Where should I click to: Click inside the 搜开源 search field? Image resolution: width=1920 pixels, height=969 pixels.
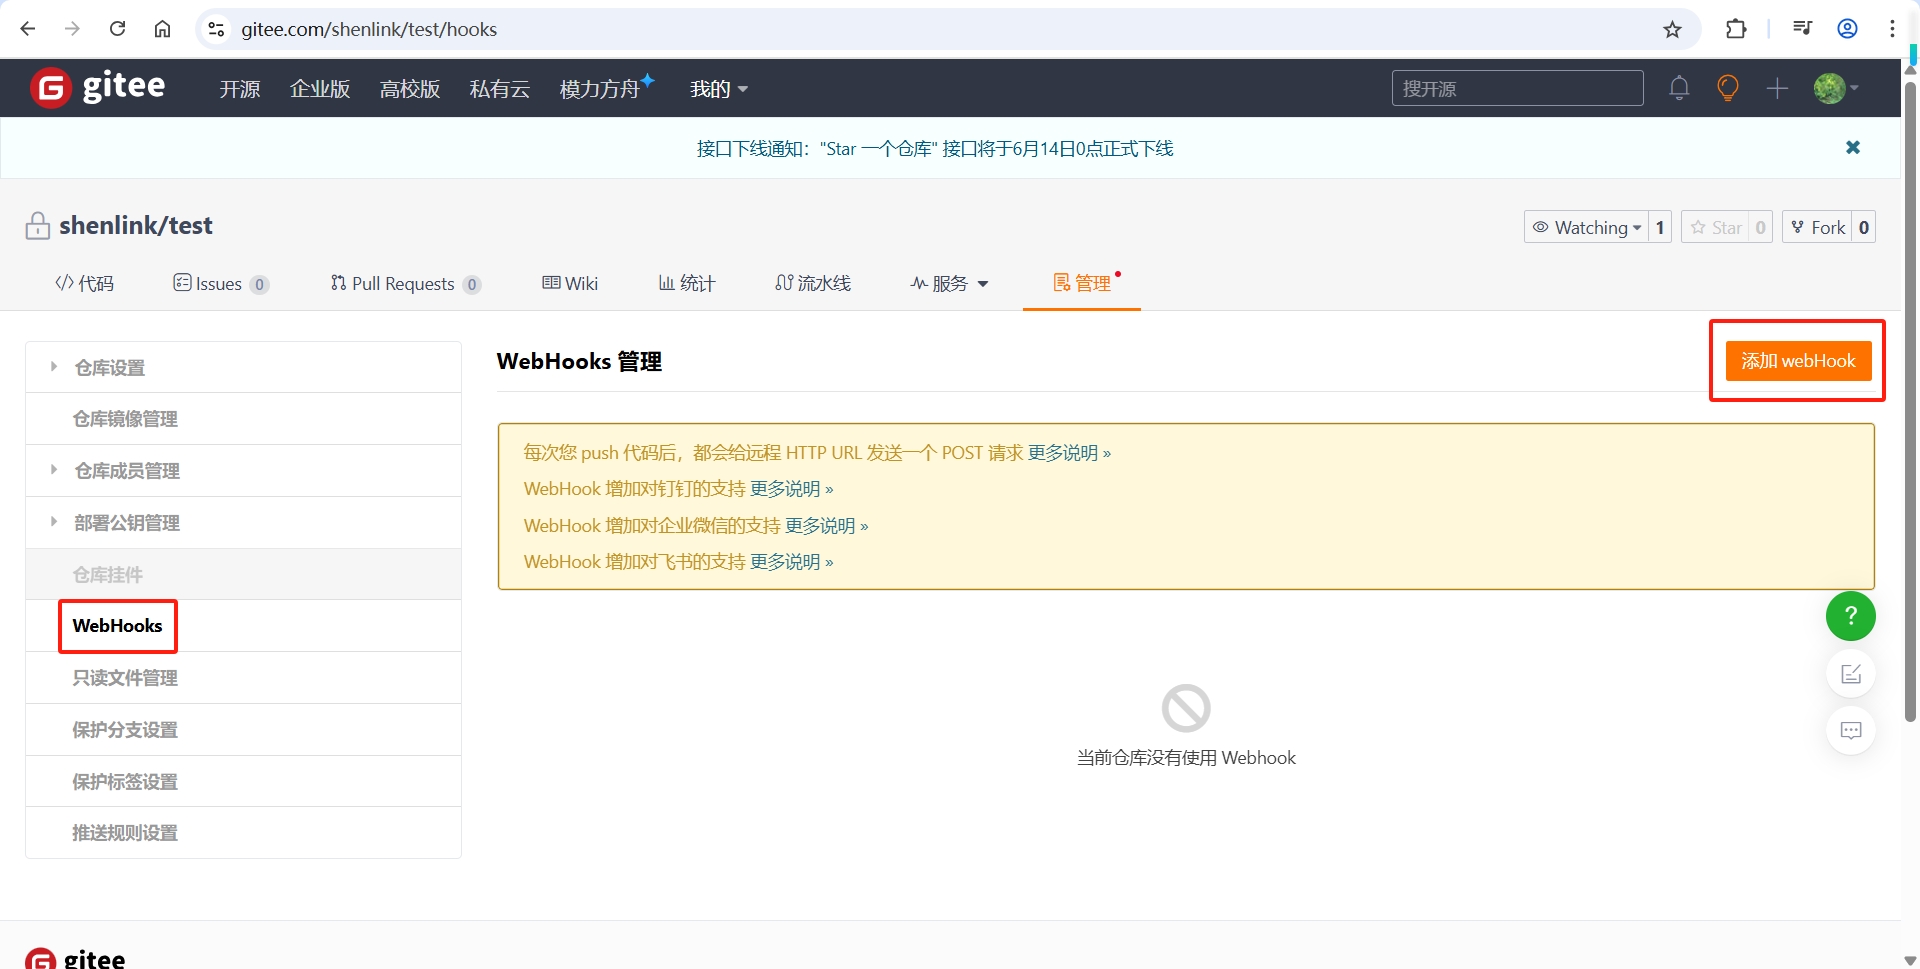click(1517, 88)
